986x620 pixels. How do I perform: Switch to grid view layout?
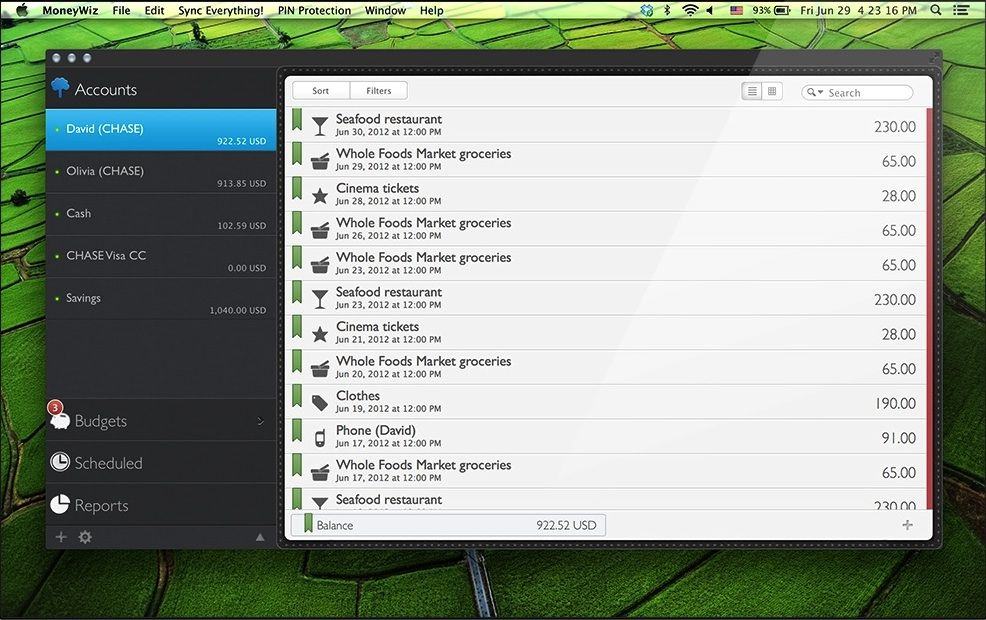coord(772,92)
